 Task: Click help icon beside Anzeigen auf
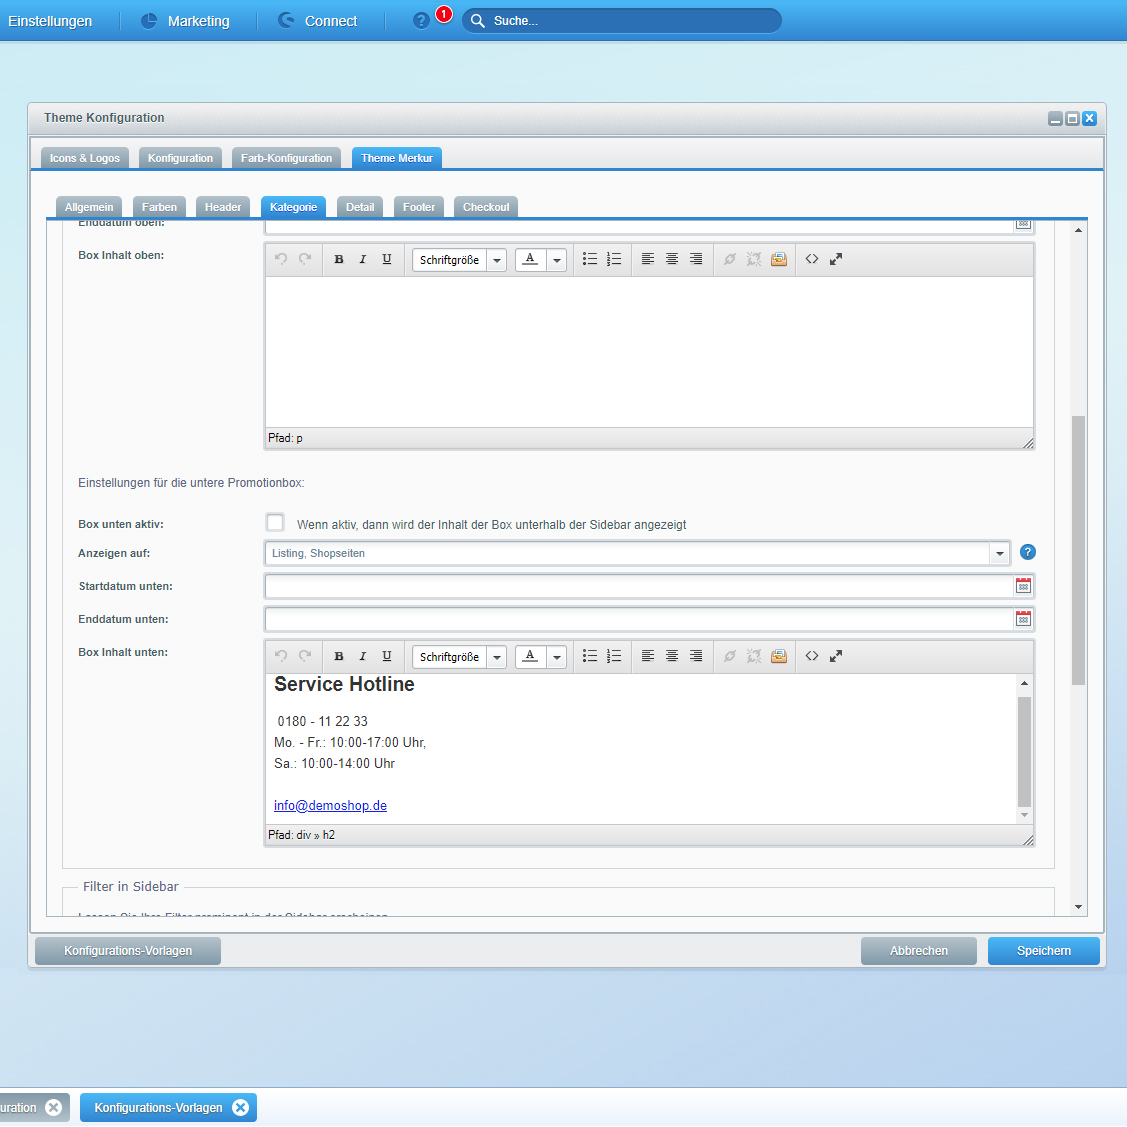[1028, 552]
